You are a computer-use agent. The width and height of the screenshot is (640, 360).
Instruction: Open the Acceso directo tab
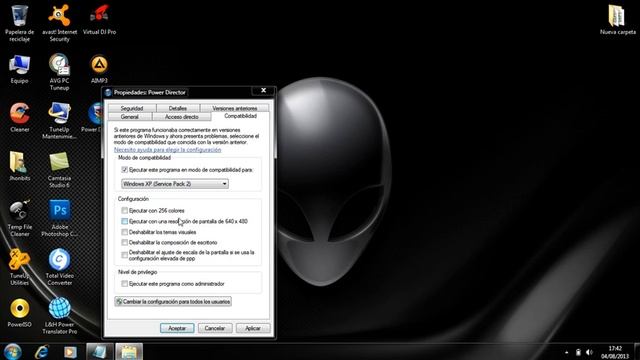(182, 117)
